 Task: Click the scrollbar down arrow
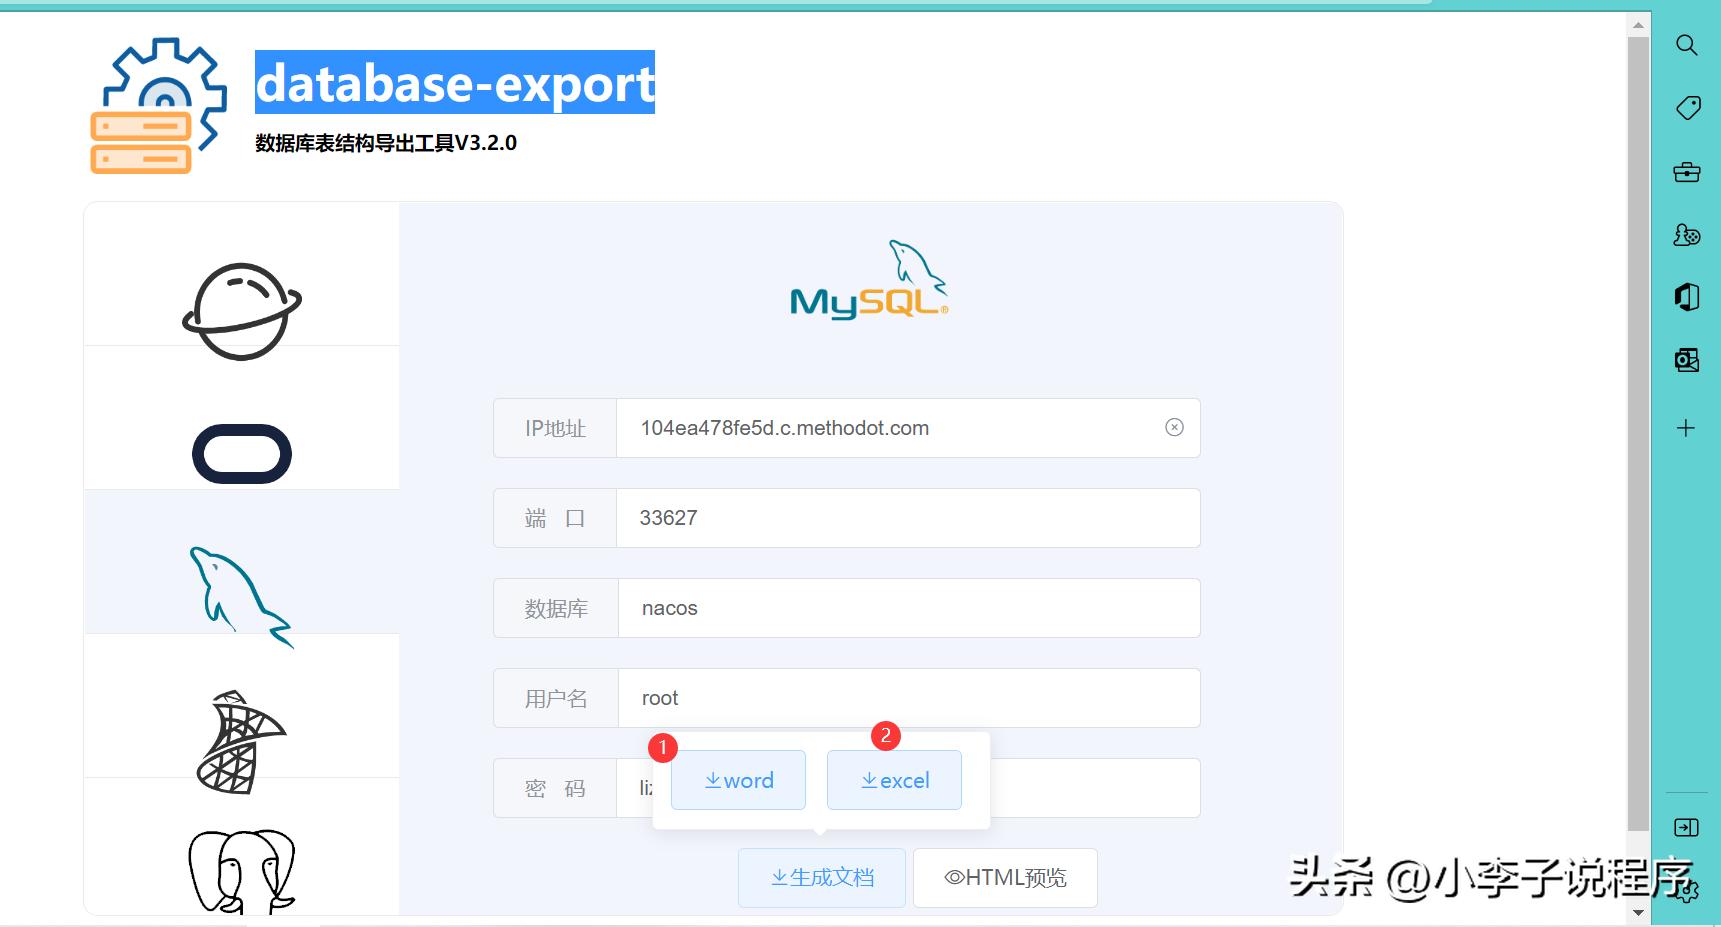click(x=1638, y=912)
